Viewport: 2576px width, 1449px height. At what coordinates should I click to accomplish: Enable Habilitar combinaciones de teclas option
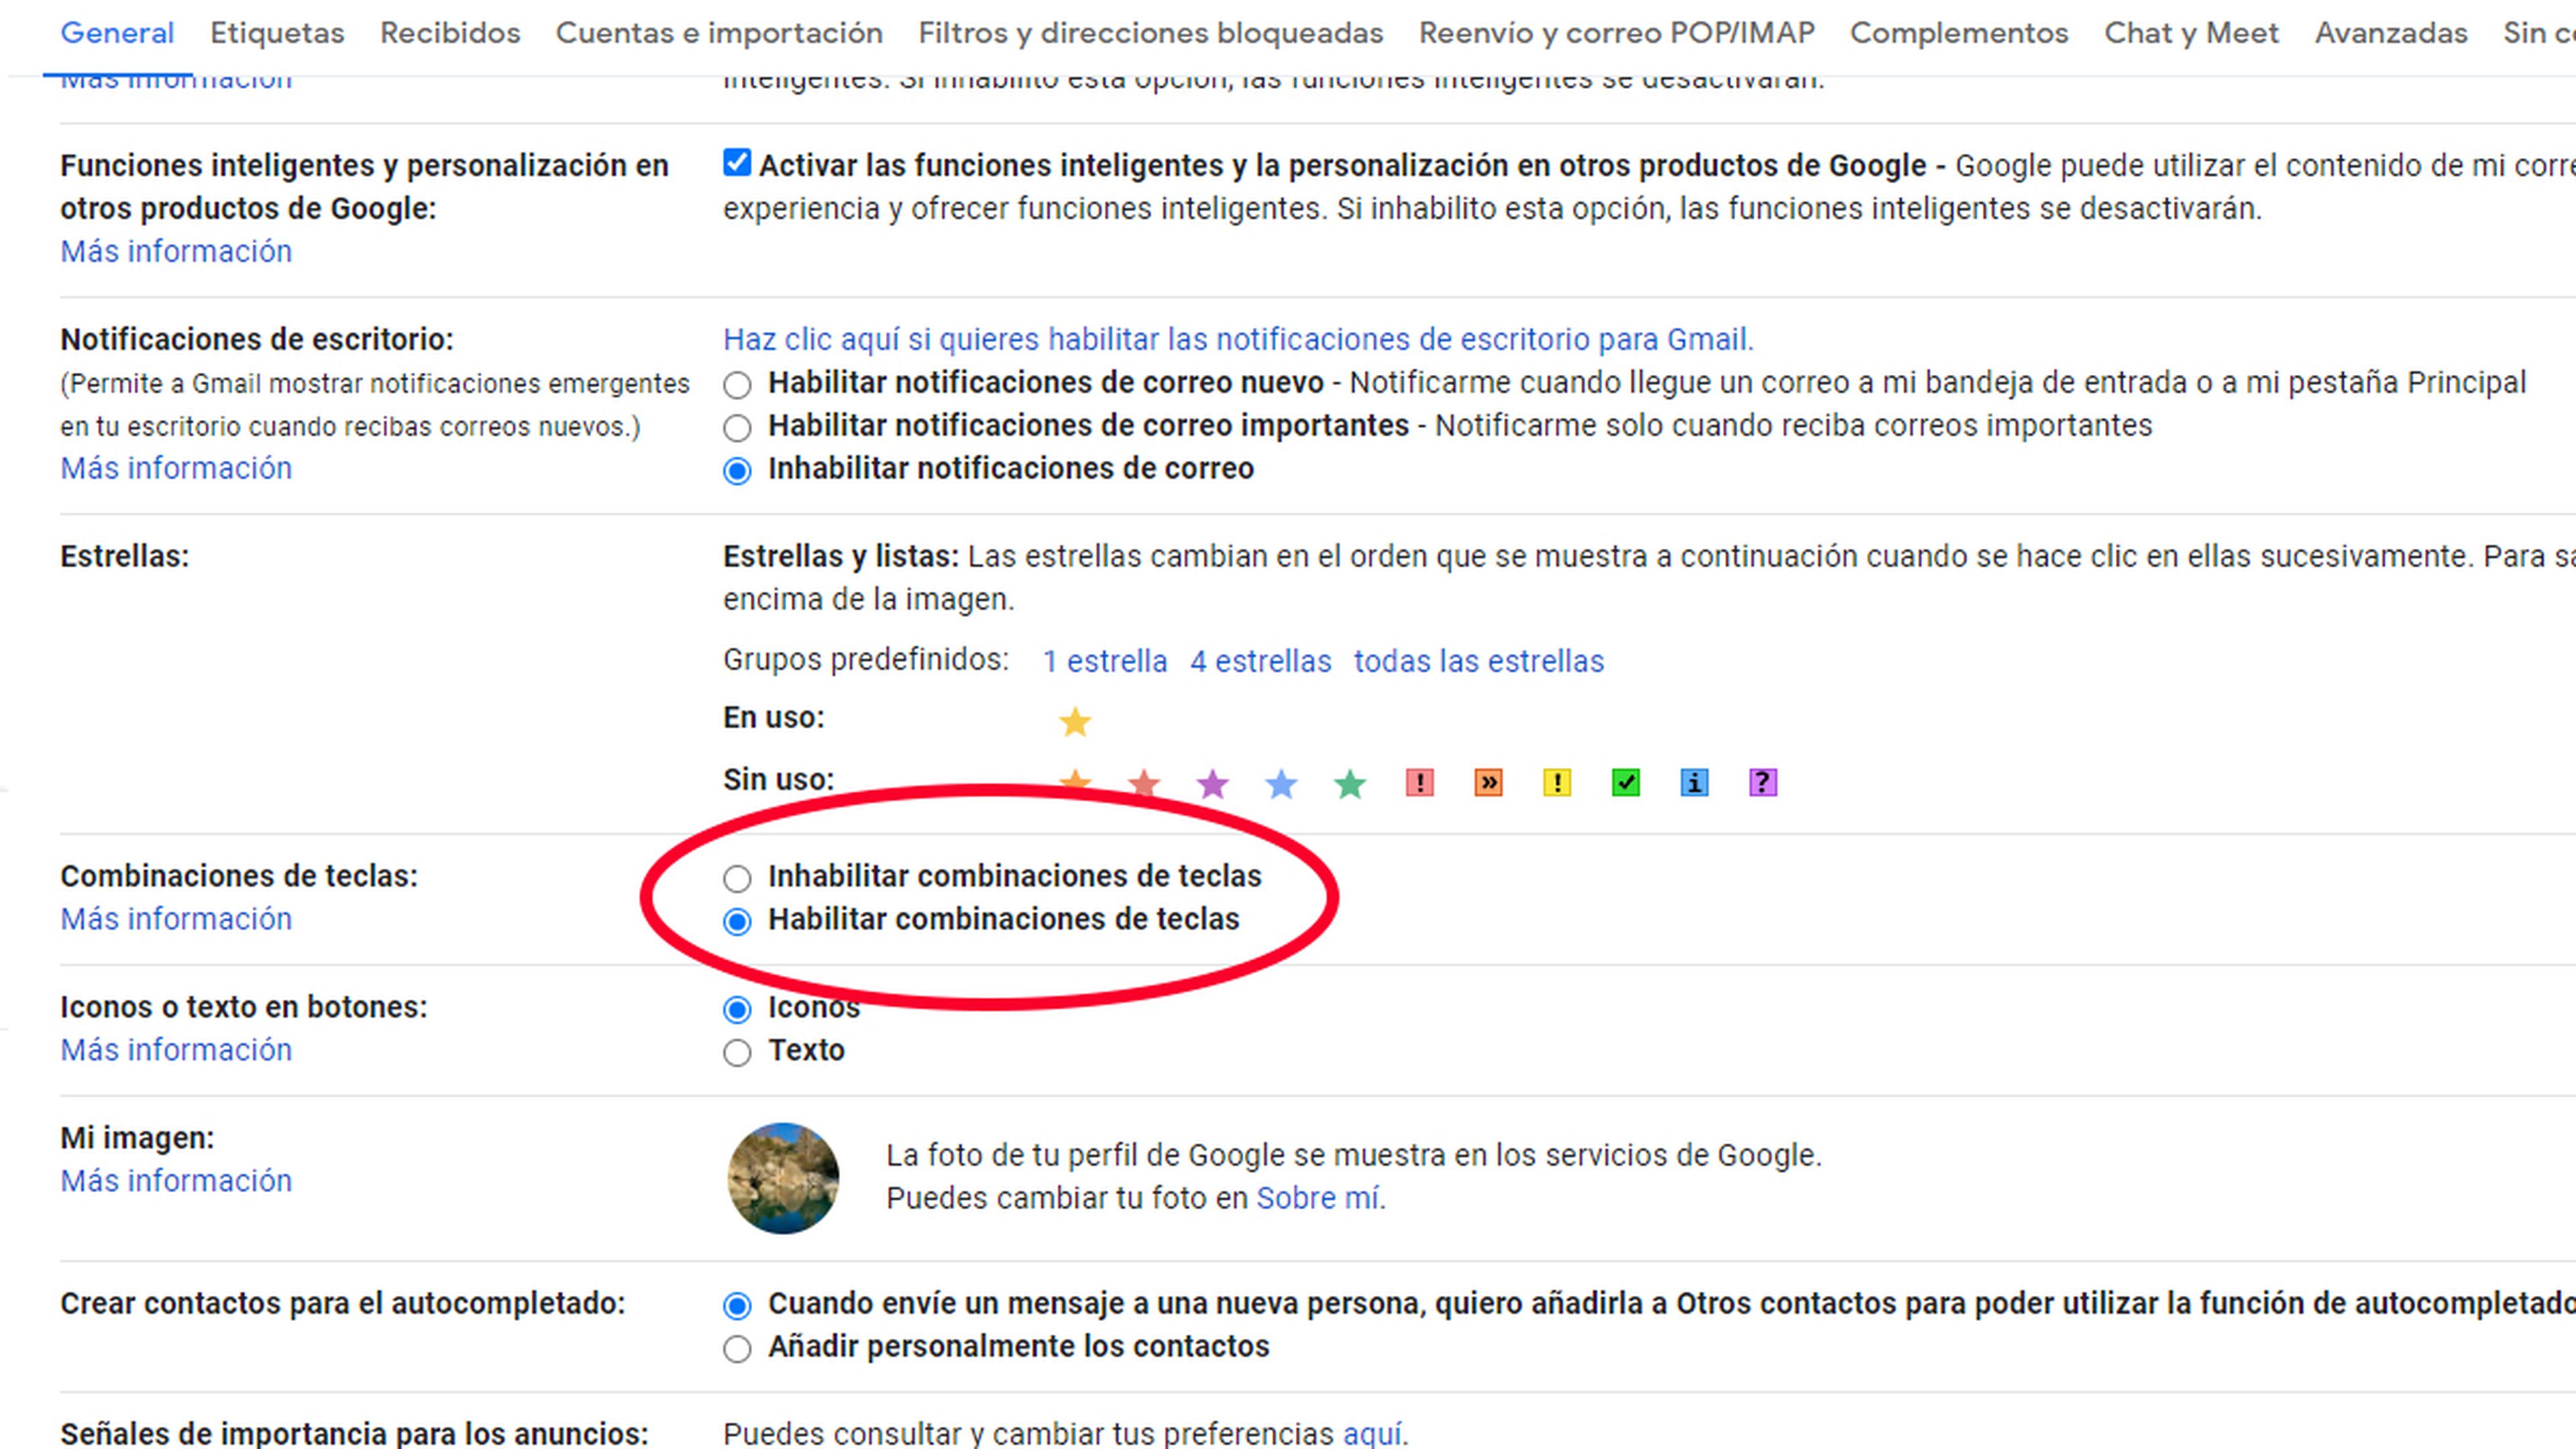(736, 918)
